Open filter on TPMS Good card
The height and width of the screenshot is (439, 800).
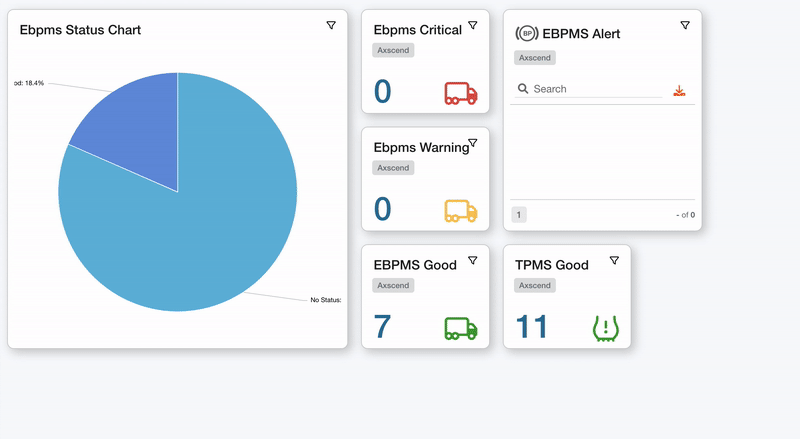[614, 261]
